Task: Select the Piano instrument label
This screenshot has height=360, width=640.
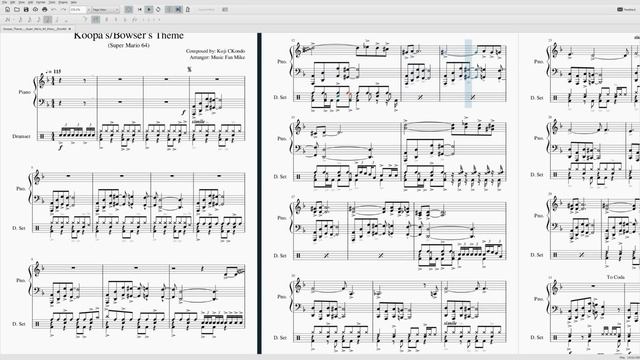Action: 24,92
